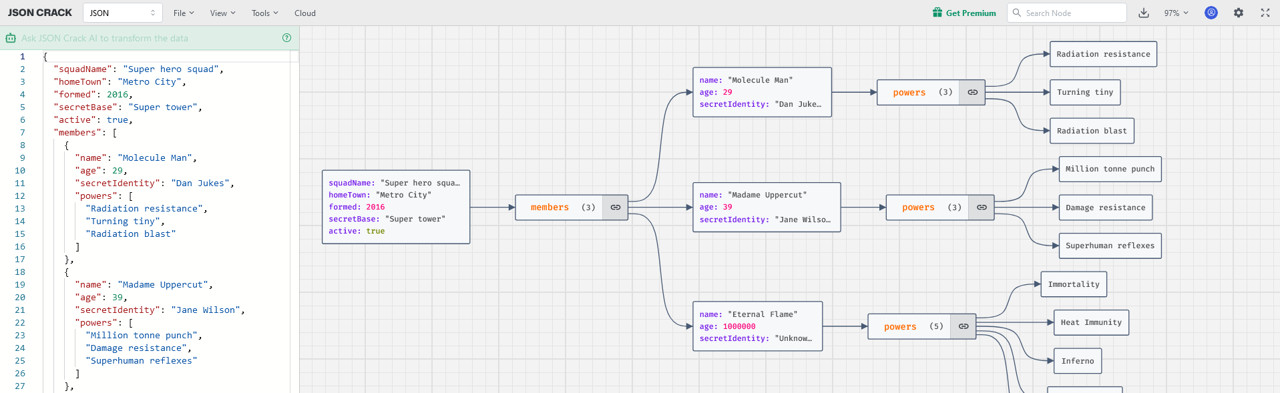Viewport: 1280px width, 393px height.
Task: Select the Immortality graph node
Action: pos(1074,284)
